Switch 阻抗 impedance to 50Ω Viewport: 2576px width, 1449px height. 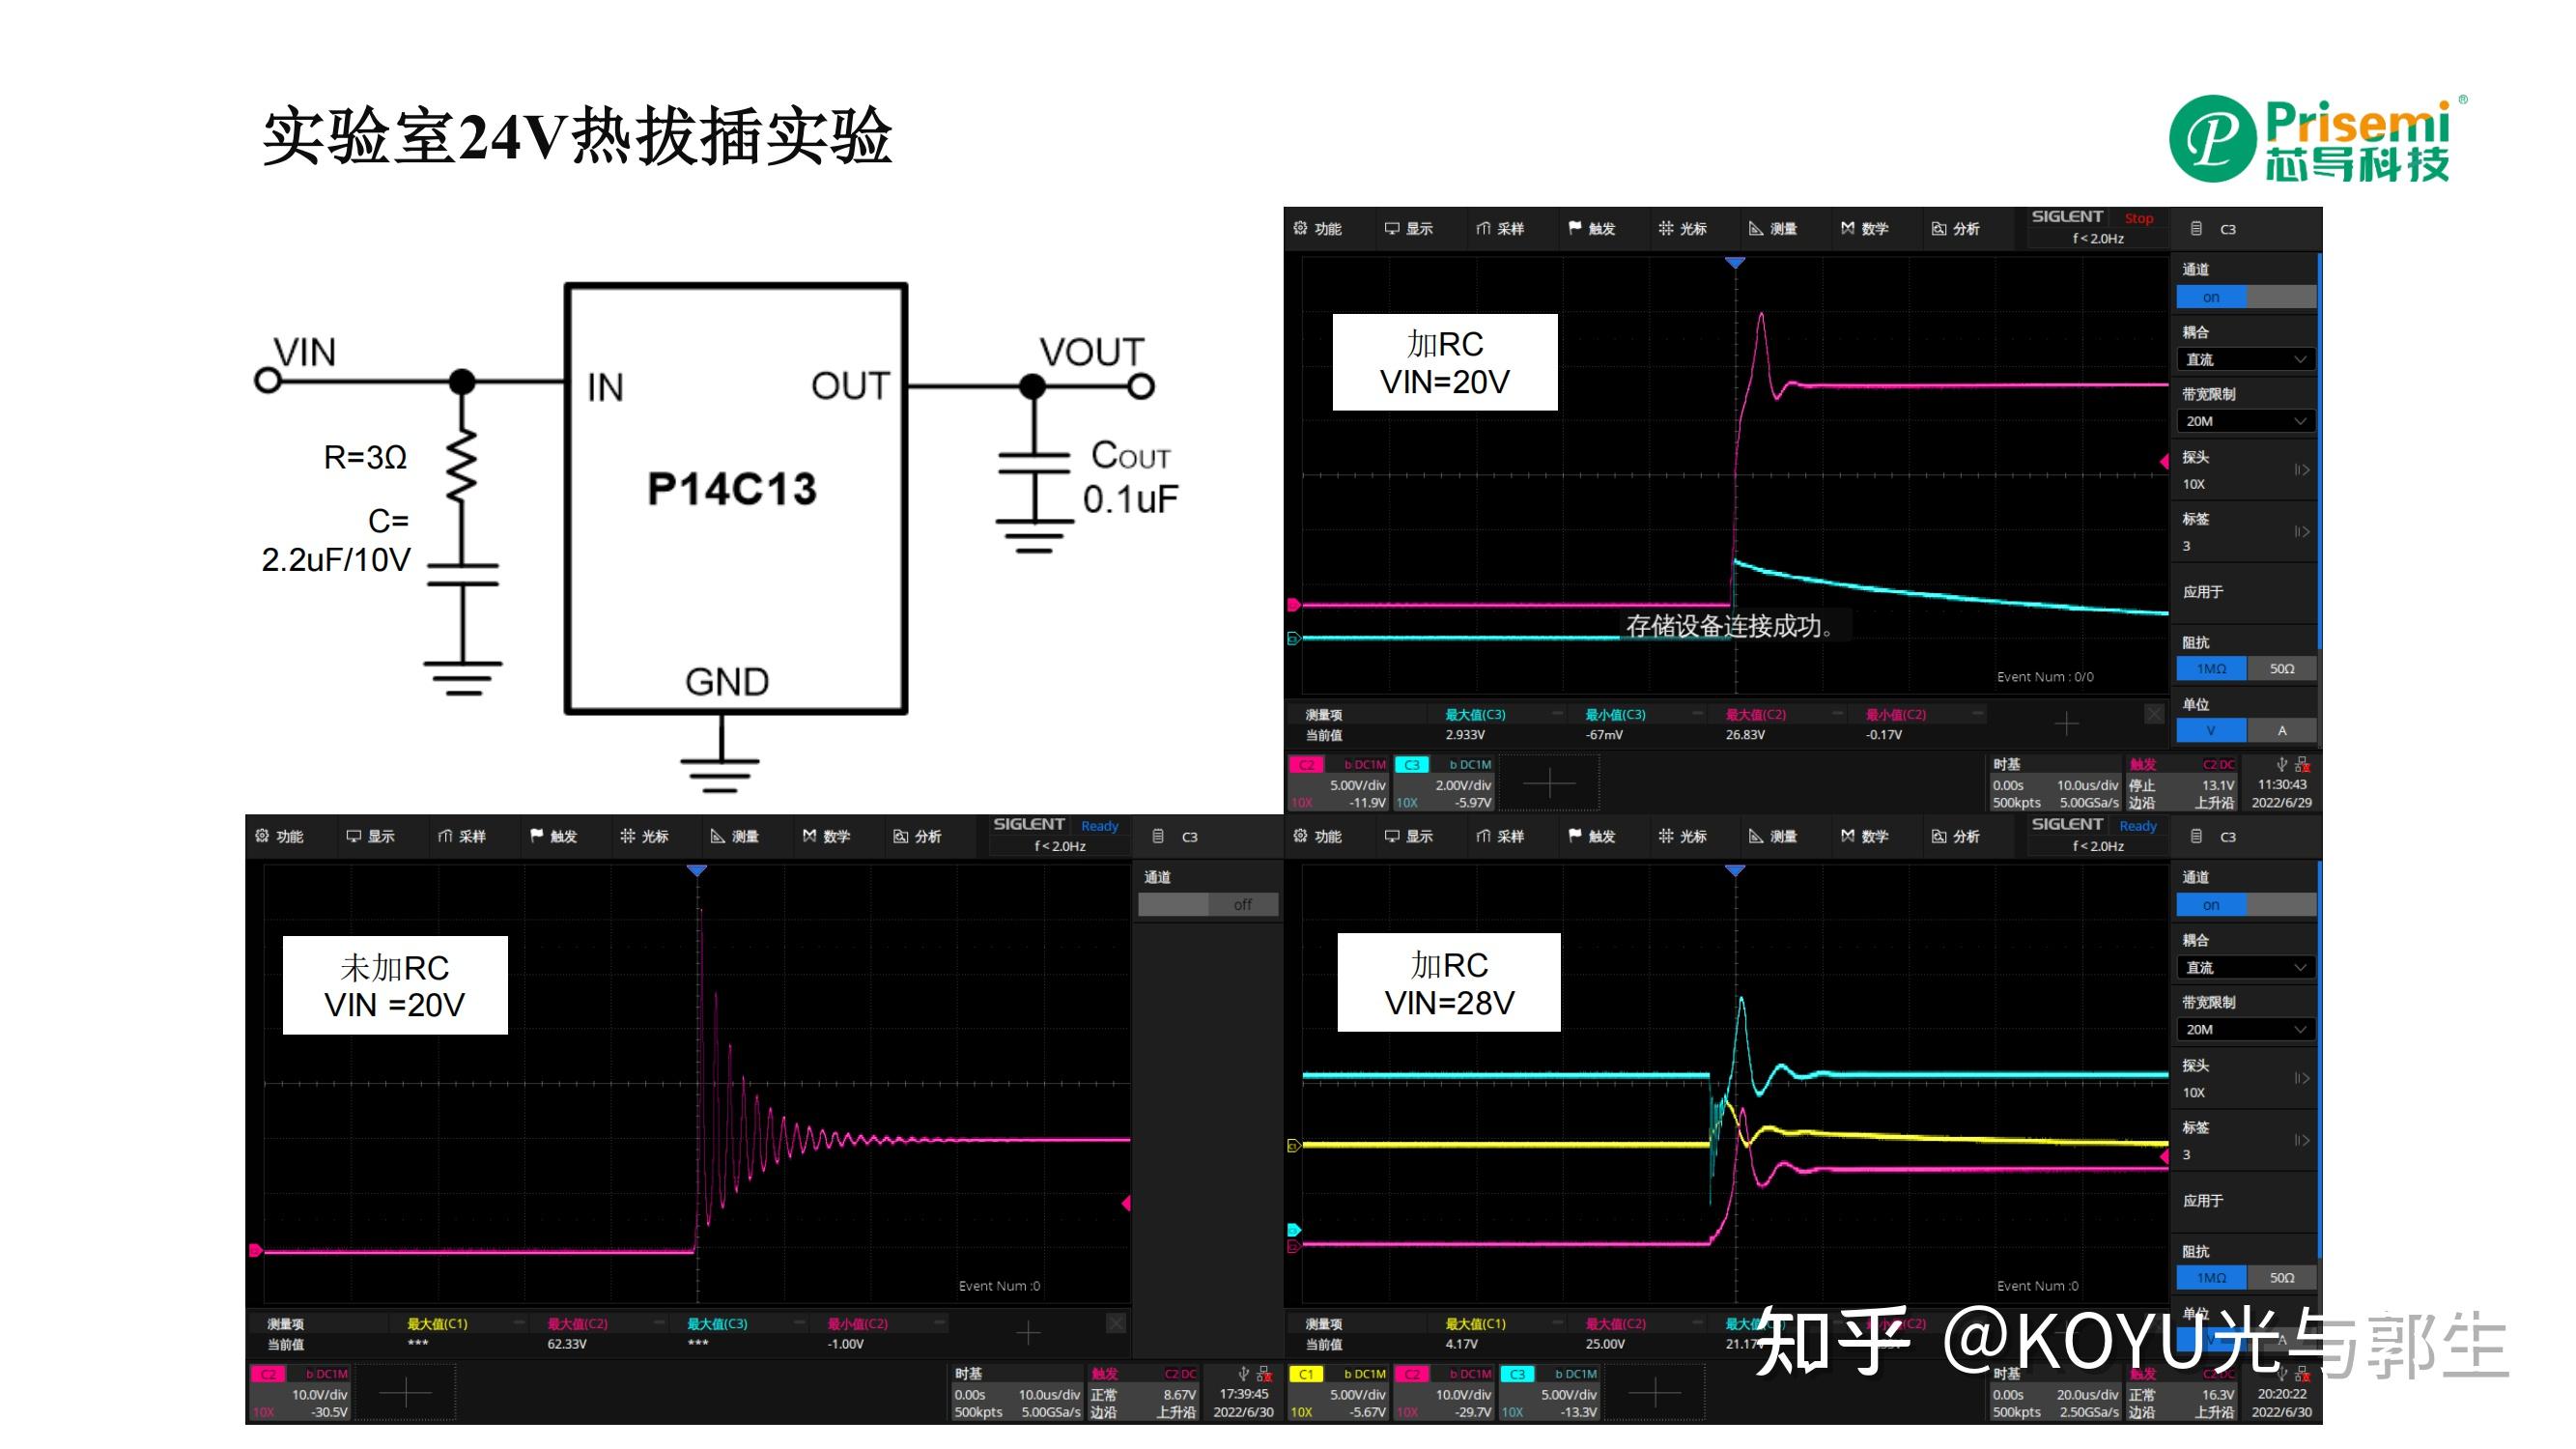(2285, 668)
